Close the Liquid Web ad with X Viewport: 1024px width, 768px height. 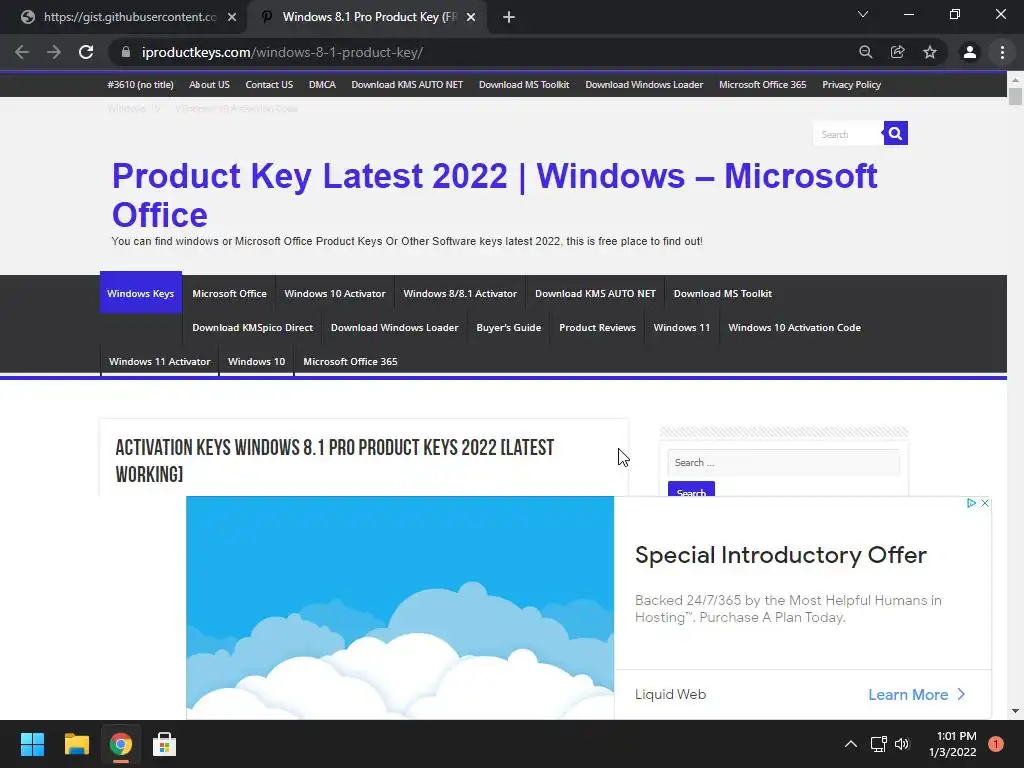tap(985, 503)
